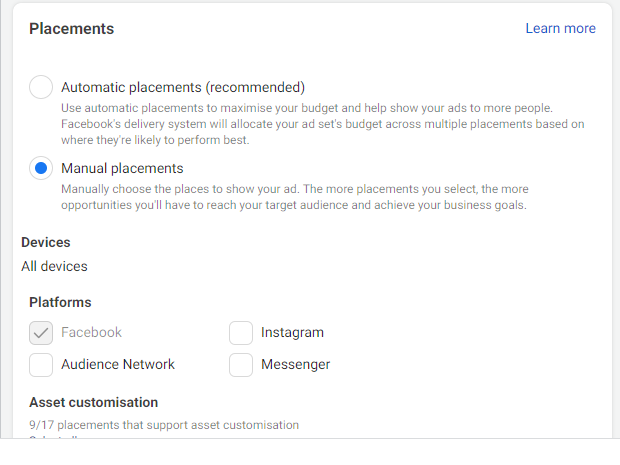Click the '9/17 placements' support text
The width and height of the screenshot is (620, 465).
pos(164,425)
